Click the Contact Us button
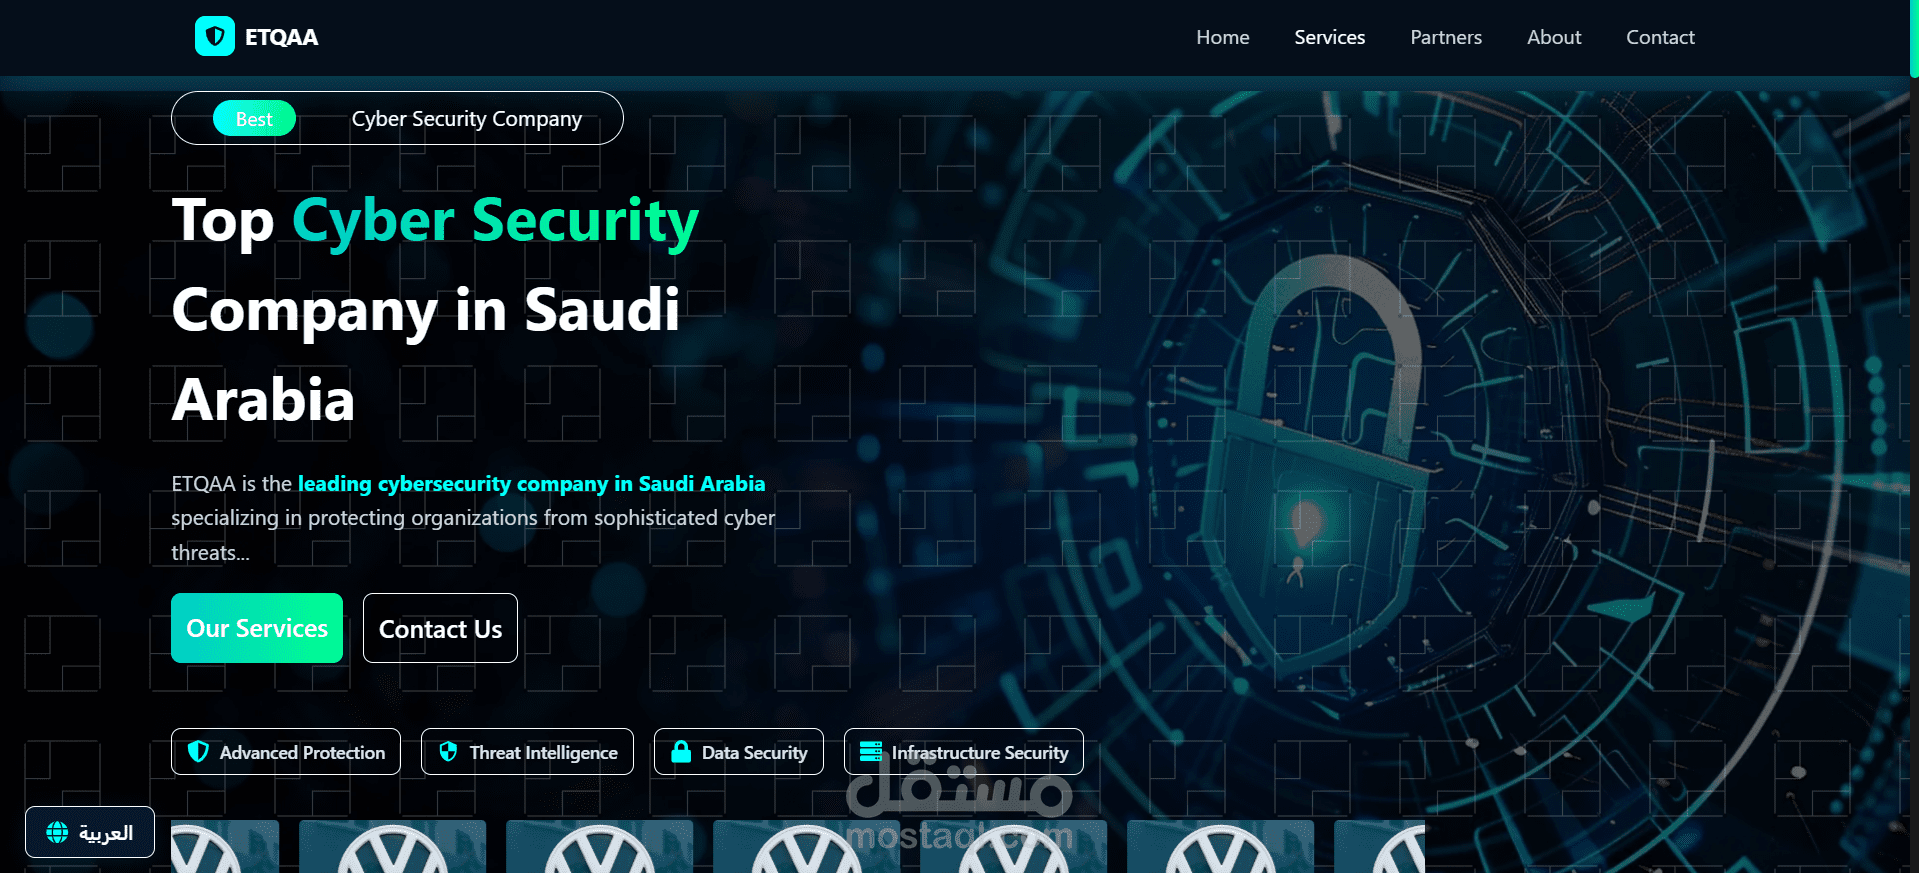Image resolution: width=1919 pixels, height=873 pixels. pyautogui.click(x=440, y=628)
